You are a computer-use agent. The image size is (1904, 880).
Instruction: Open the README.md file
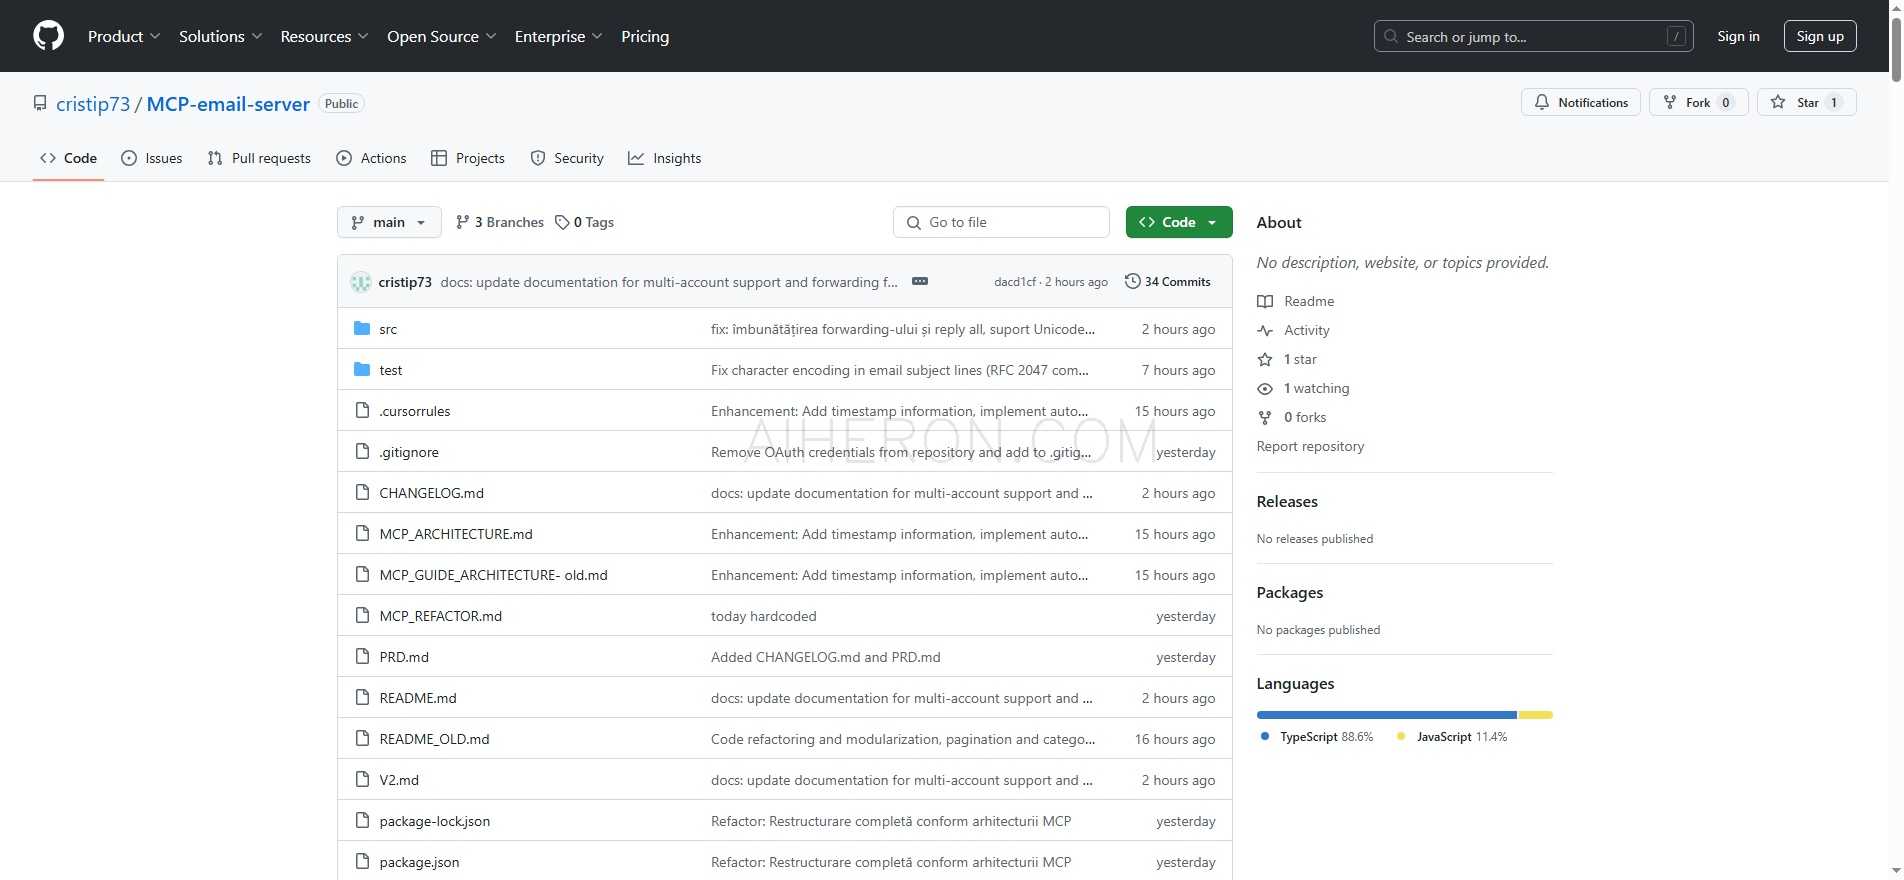click(418, 698)
